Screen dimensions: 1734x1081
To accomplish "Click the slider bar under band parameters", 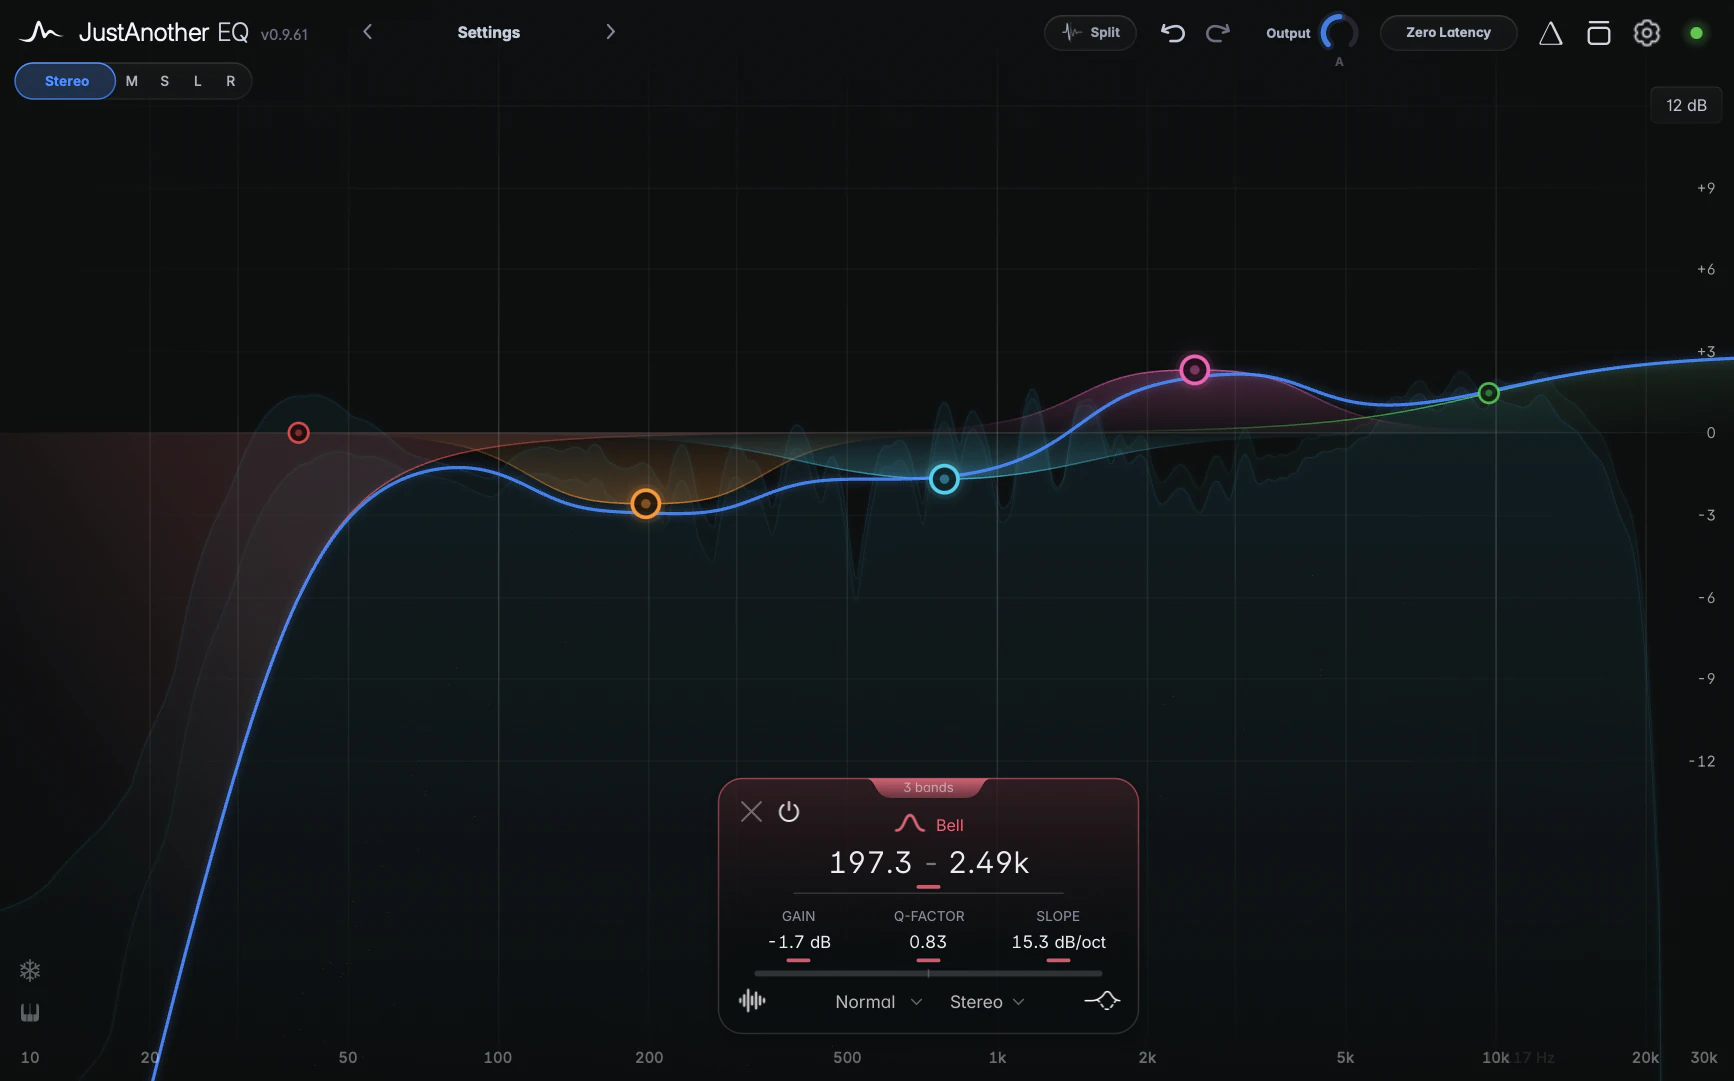I will pos(928,973).
